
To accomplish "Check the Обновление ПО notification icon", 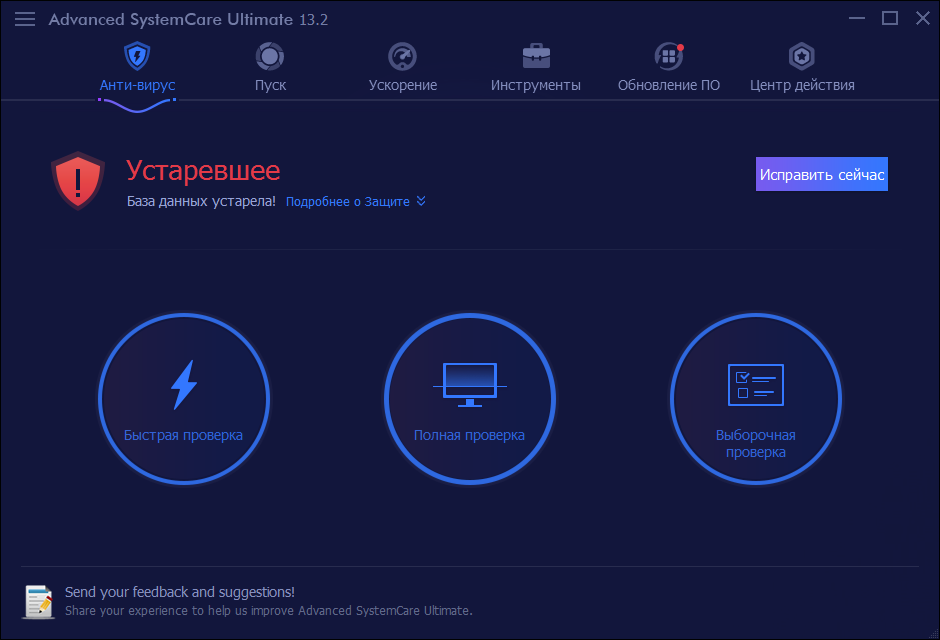I will (x=669, y=56).
